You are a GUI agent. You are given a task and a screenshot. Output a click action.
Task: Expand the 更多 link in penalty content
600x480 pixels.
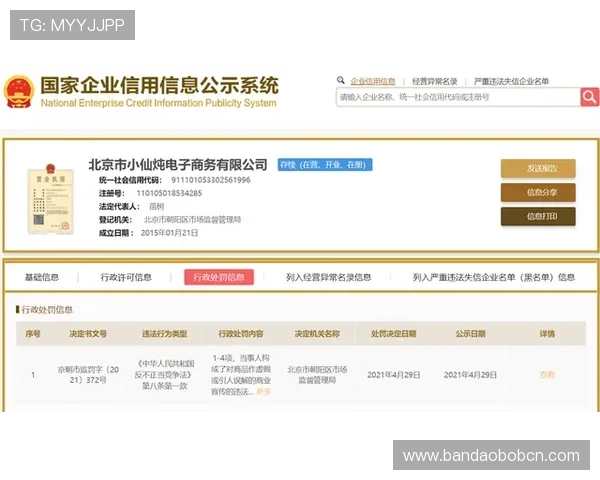(263, 392)
